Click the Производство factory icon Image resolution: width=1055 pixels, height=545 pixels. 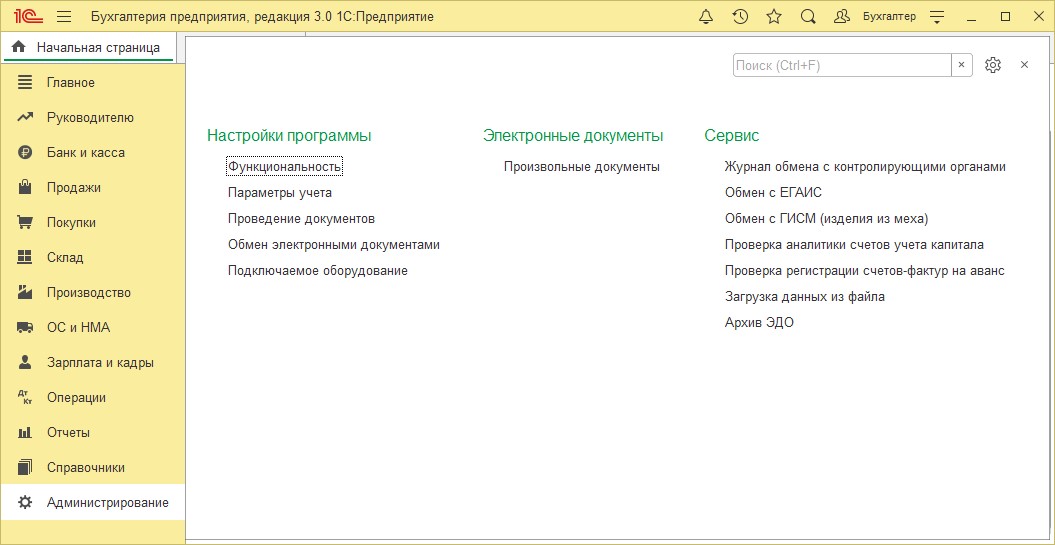click(25, 292)
